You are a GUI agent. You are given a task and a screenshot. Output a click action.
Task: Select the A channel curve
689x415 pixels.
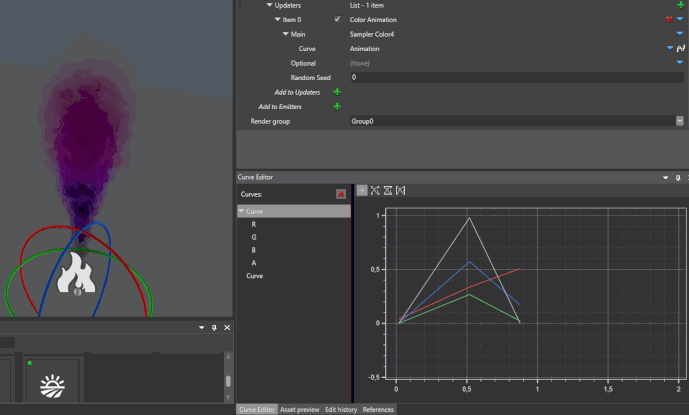pos(254,263)
